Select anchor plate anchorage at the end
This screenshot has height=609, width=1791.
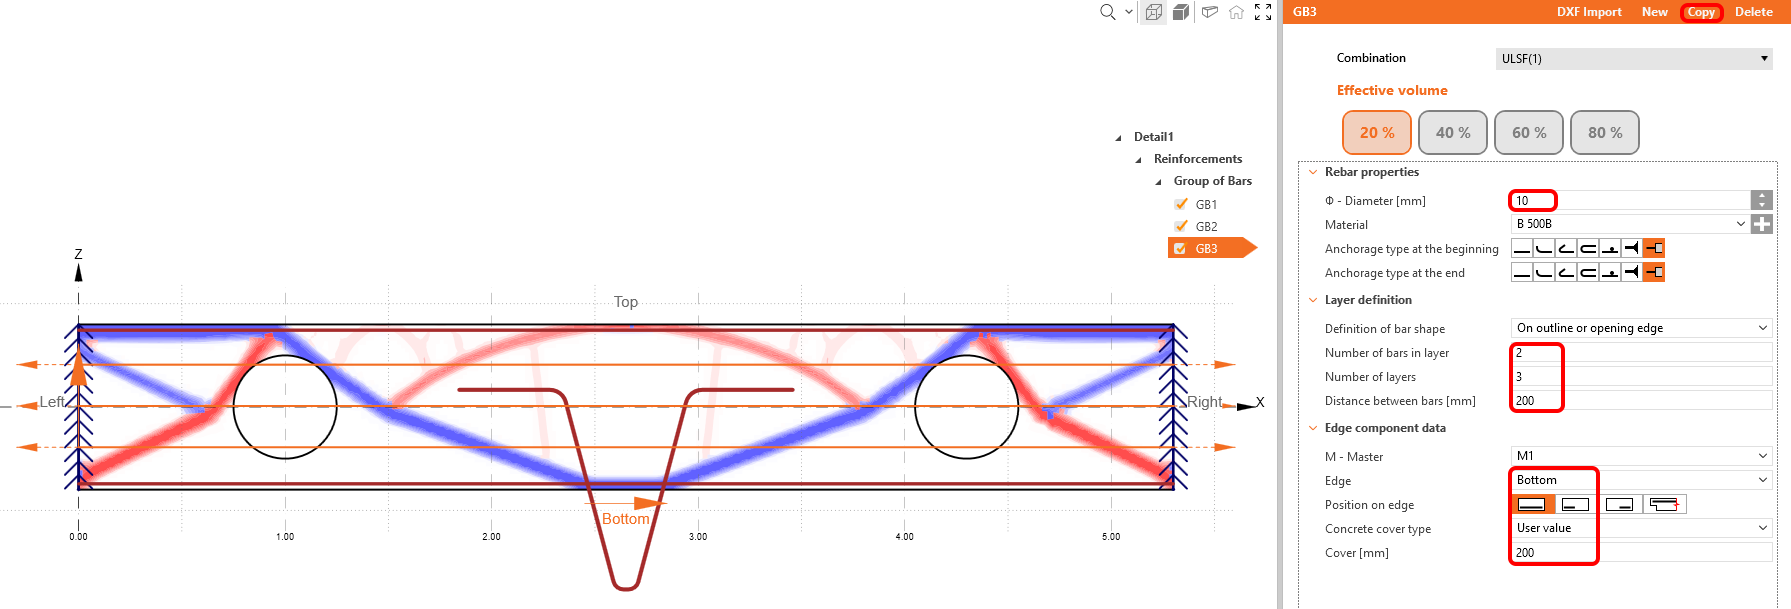pos(1654,272)
